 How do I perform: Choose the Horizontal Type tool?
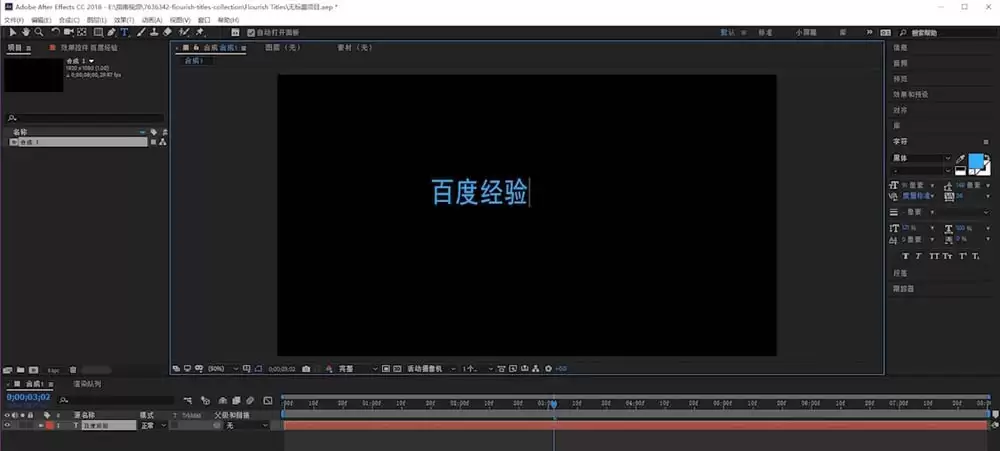(x=124, y=32)
